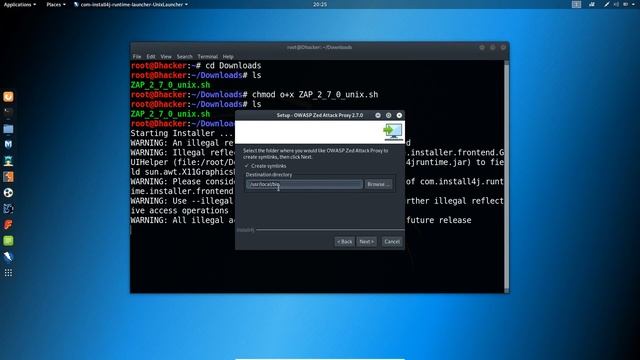The height and width of the screenshot is (360, 640).
Task: Open the volume indicator in the top bar
Action: point(616,4)
